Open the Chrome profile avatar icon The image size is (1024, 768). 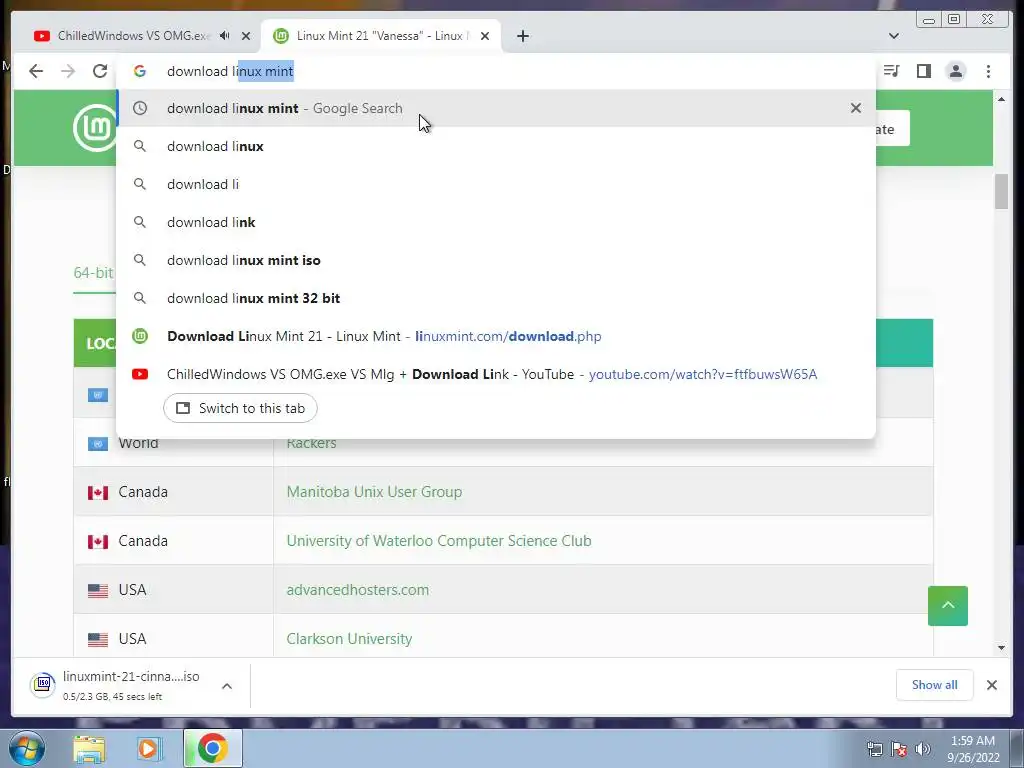(956, 71)
